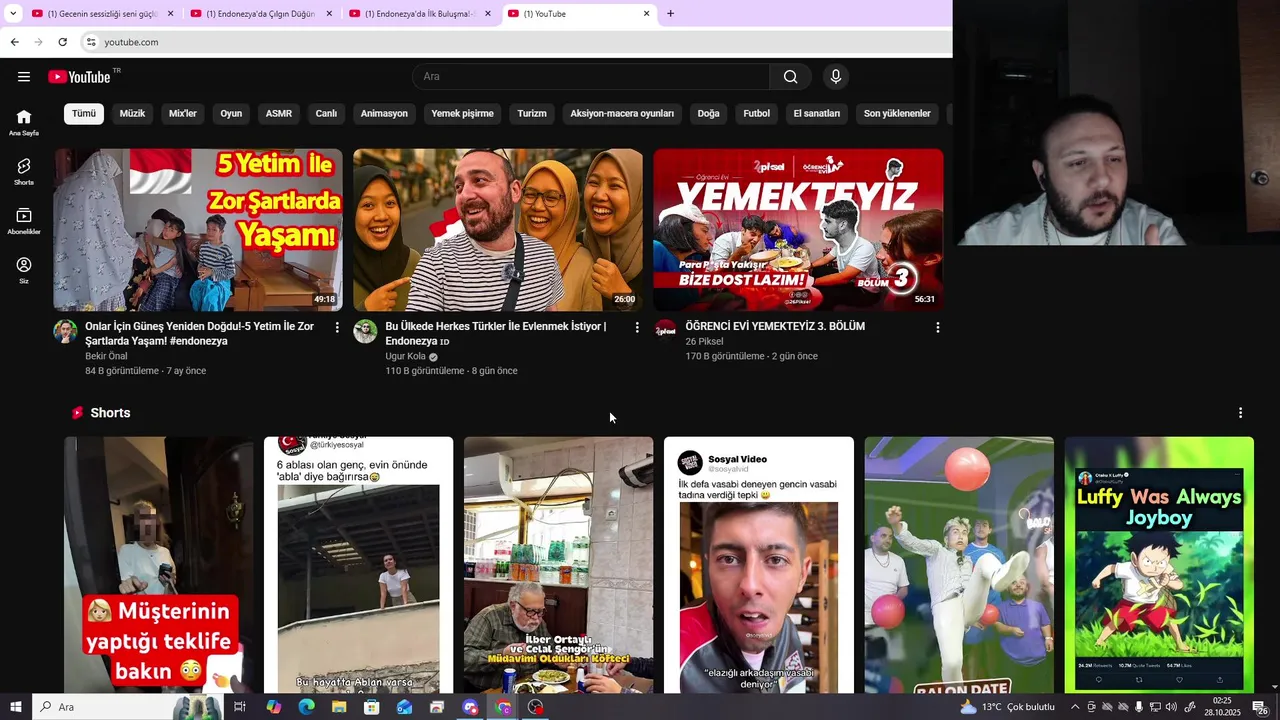Open Bu Ülkede Herkes Türkler title link
The height and width of the screenshot is (720, 1280).
496,334
